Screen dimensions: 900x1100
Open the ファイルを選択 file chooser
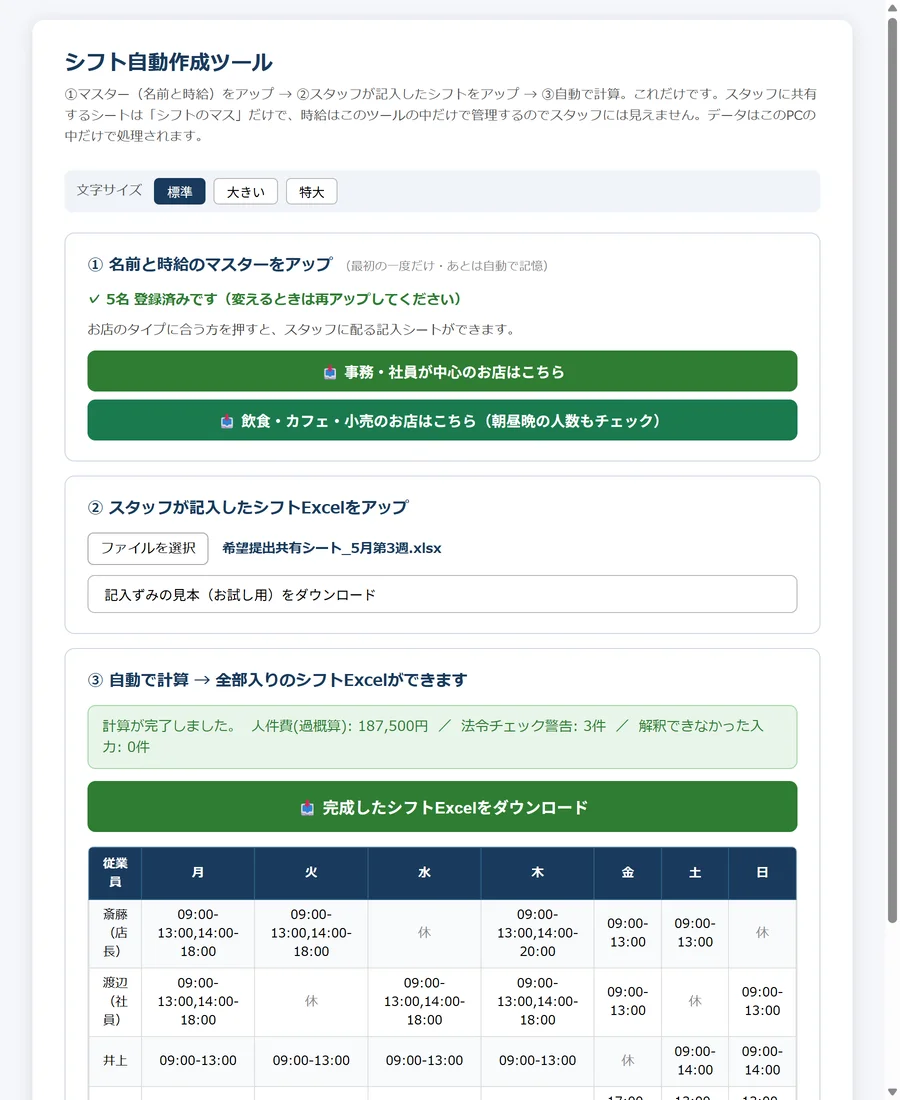coord(148,549)
